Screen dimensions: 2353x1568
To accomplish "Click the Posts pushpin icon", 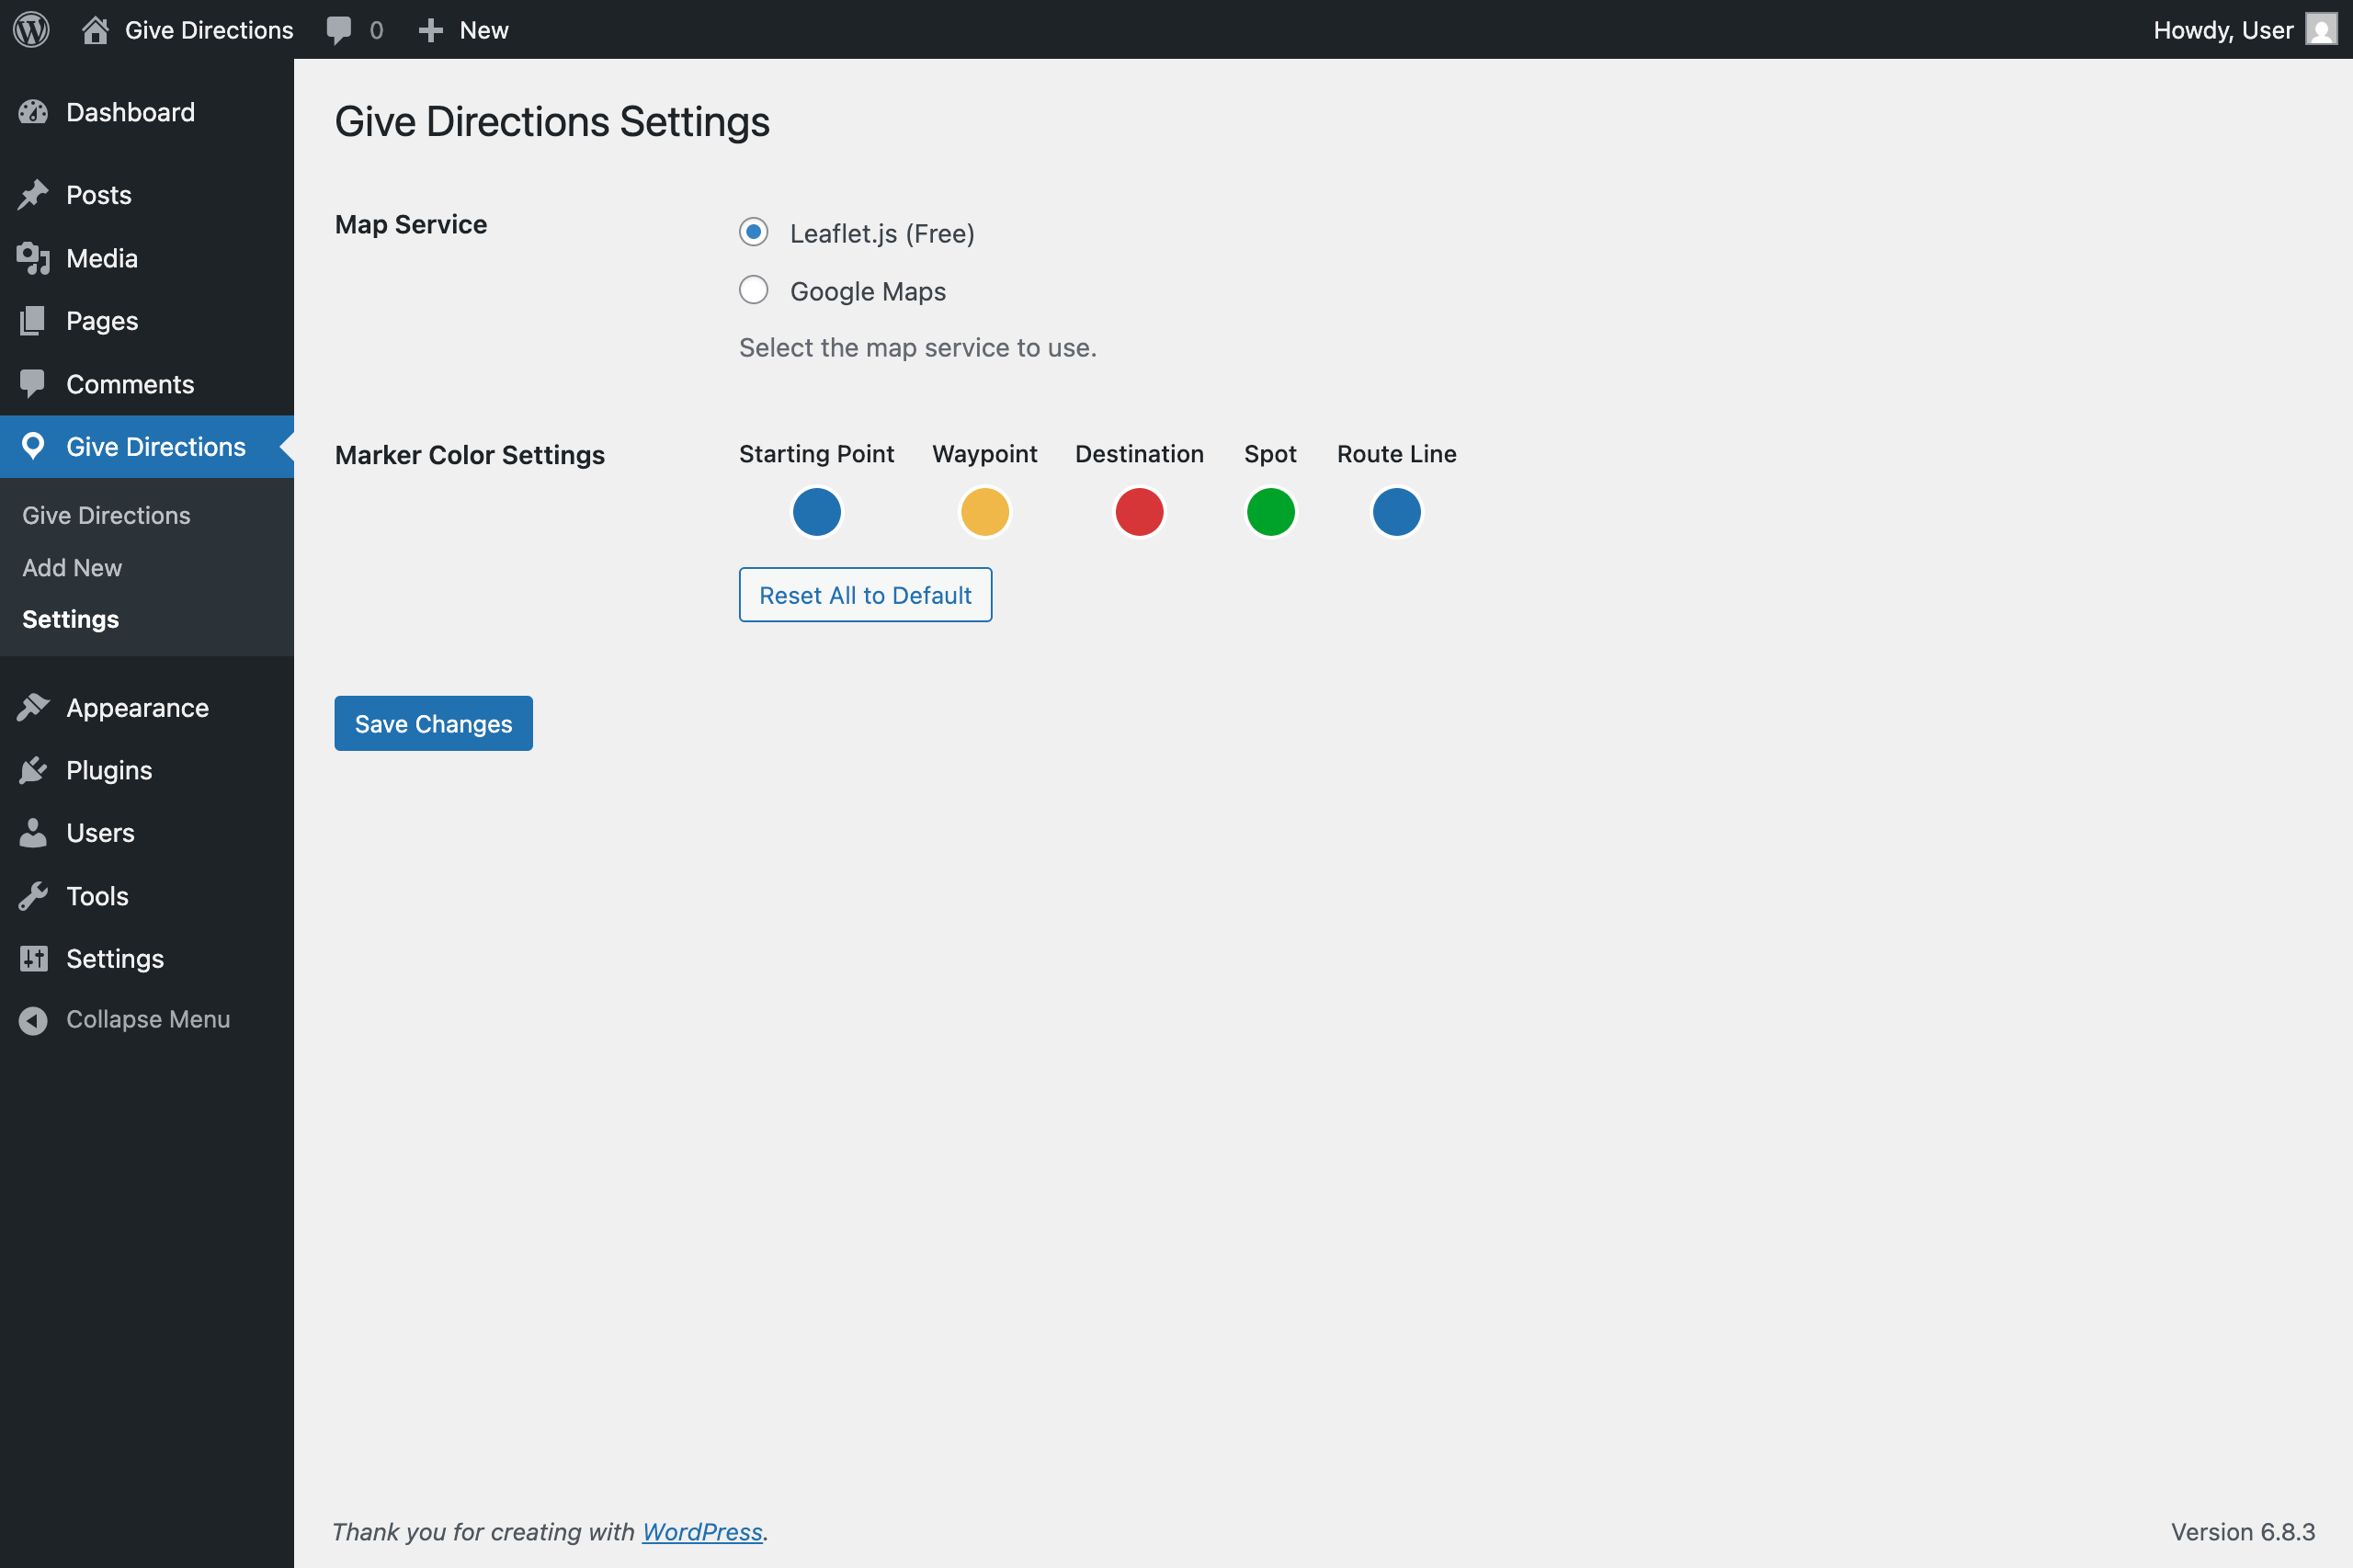I will tap(33, 195).
